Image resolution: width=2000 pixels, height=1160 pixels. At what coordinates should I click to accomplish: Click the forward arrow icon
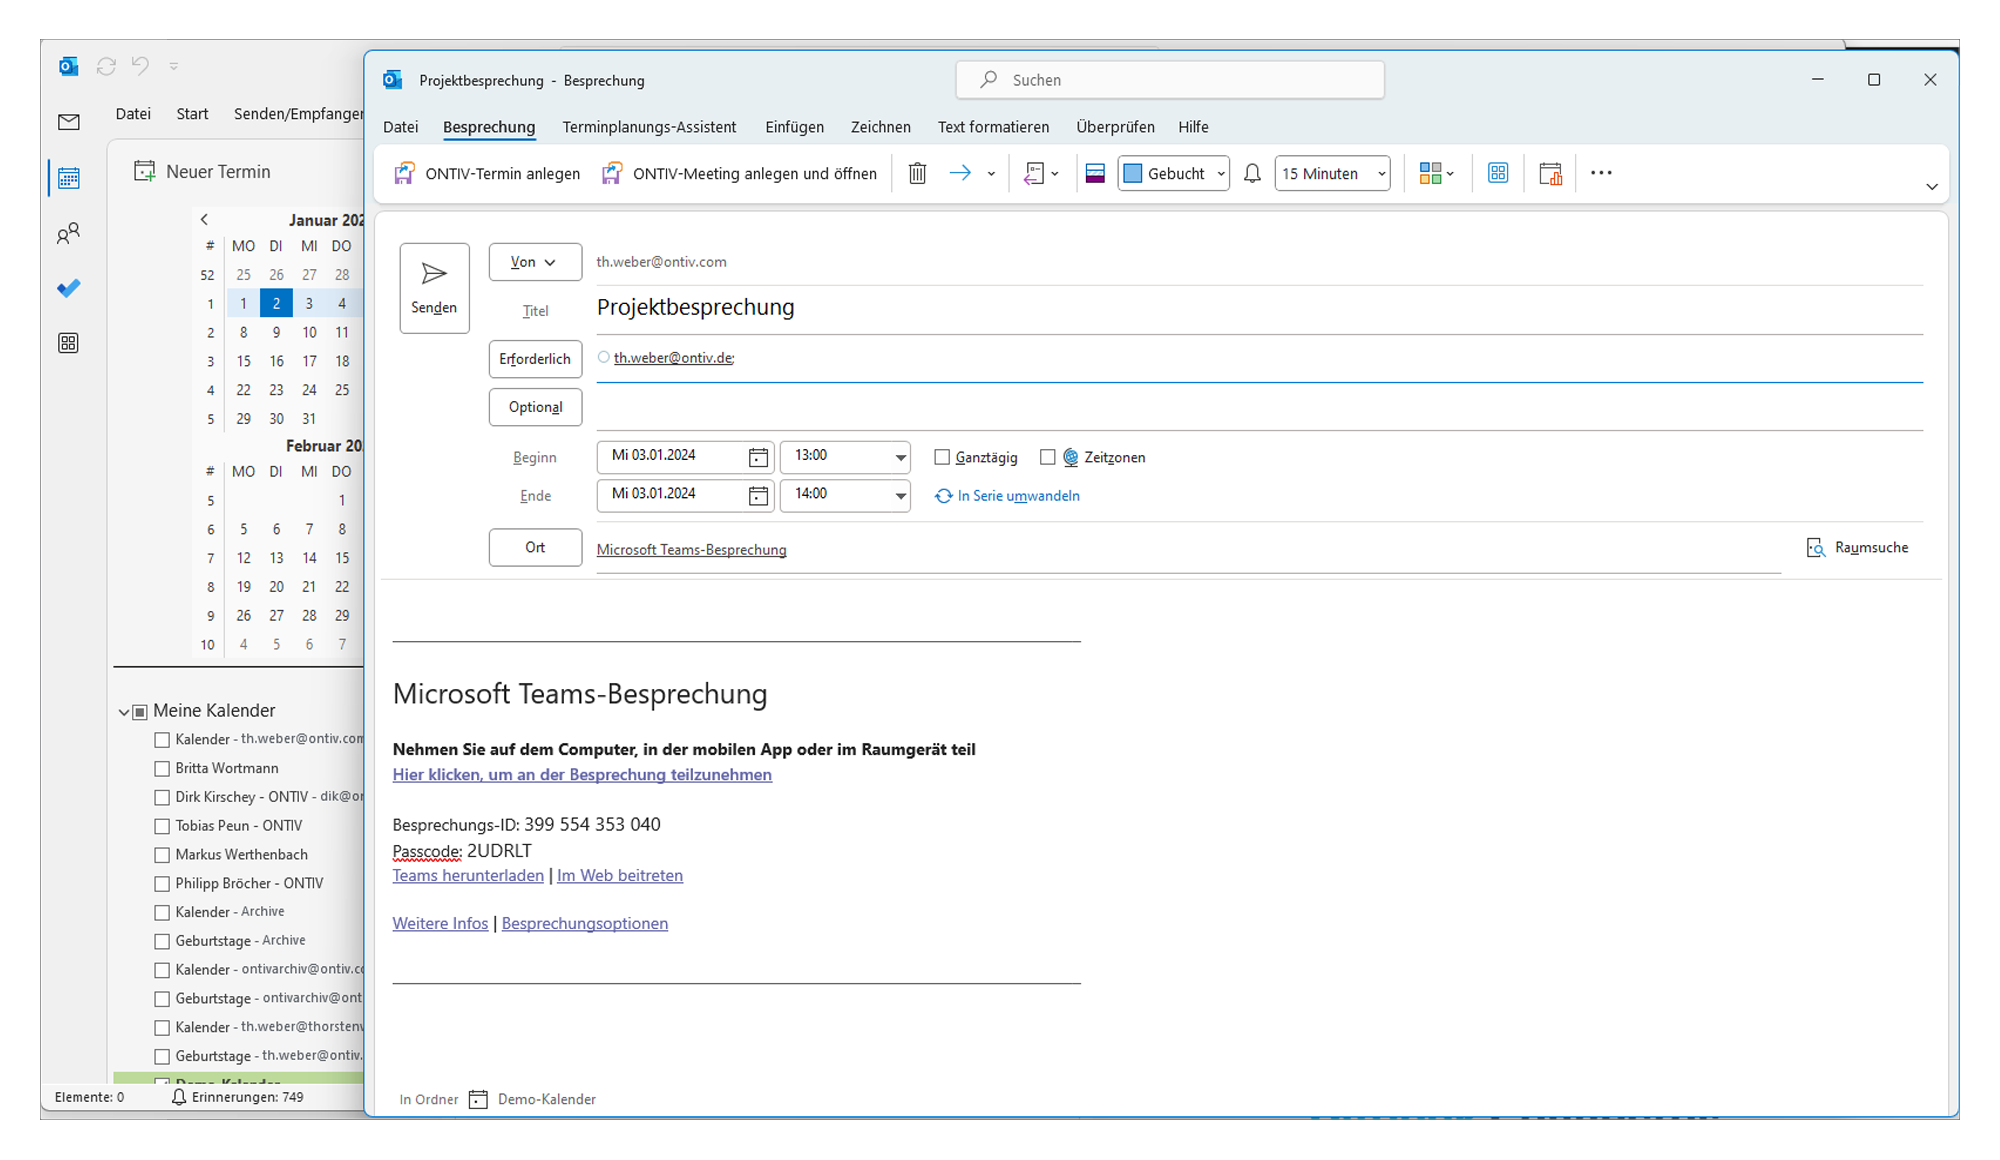[x=960, y=173]
